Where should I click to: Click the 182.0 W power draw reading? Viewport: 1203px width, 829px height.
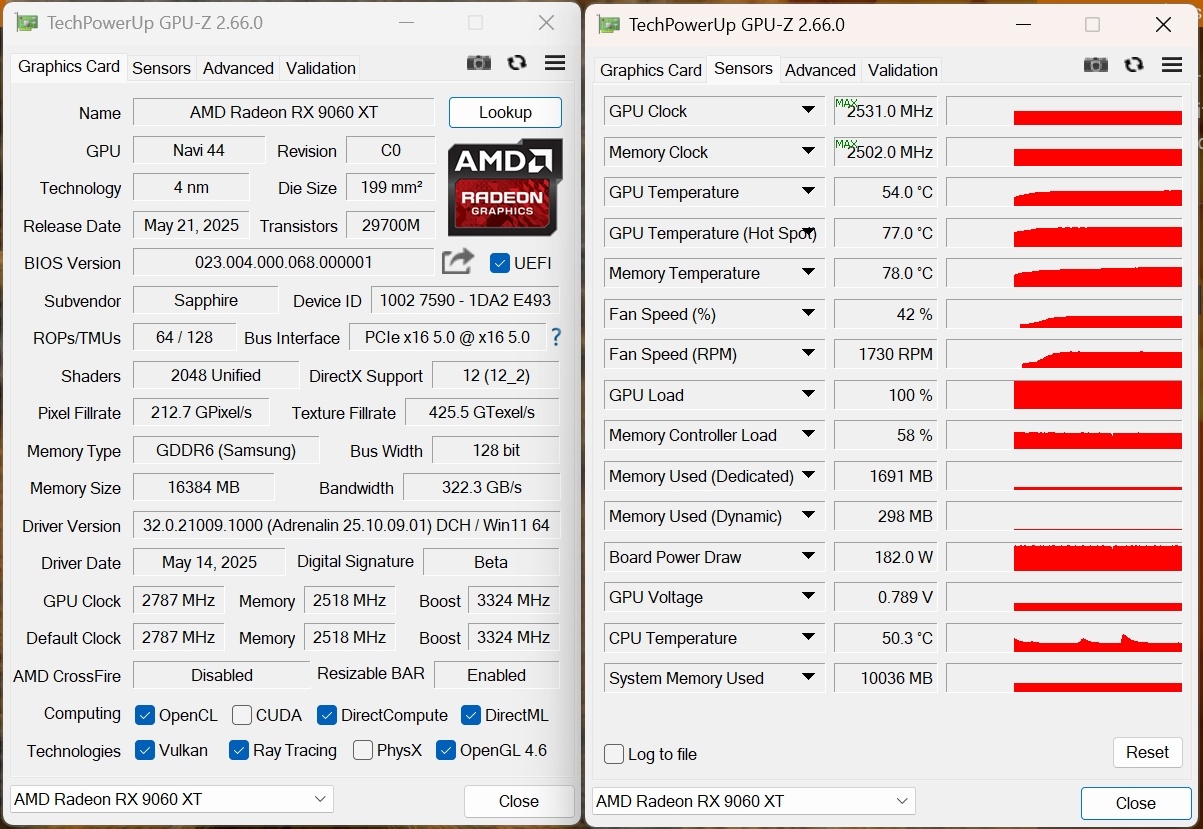pos(885,557)
